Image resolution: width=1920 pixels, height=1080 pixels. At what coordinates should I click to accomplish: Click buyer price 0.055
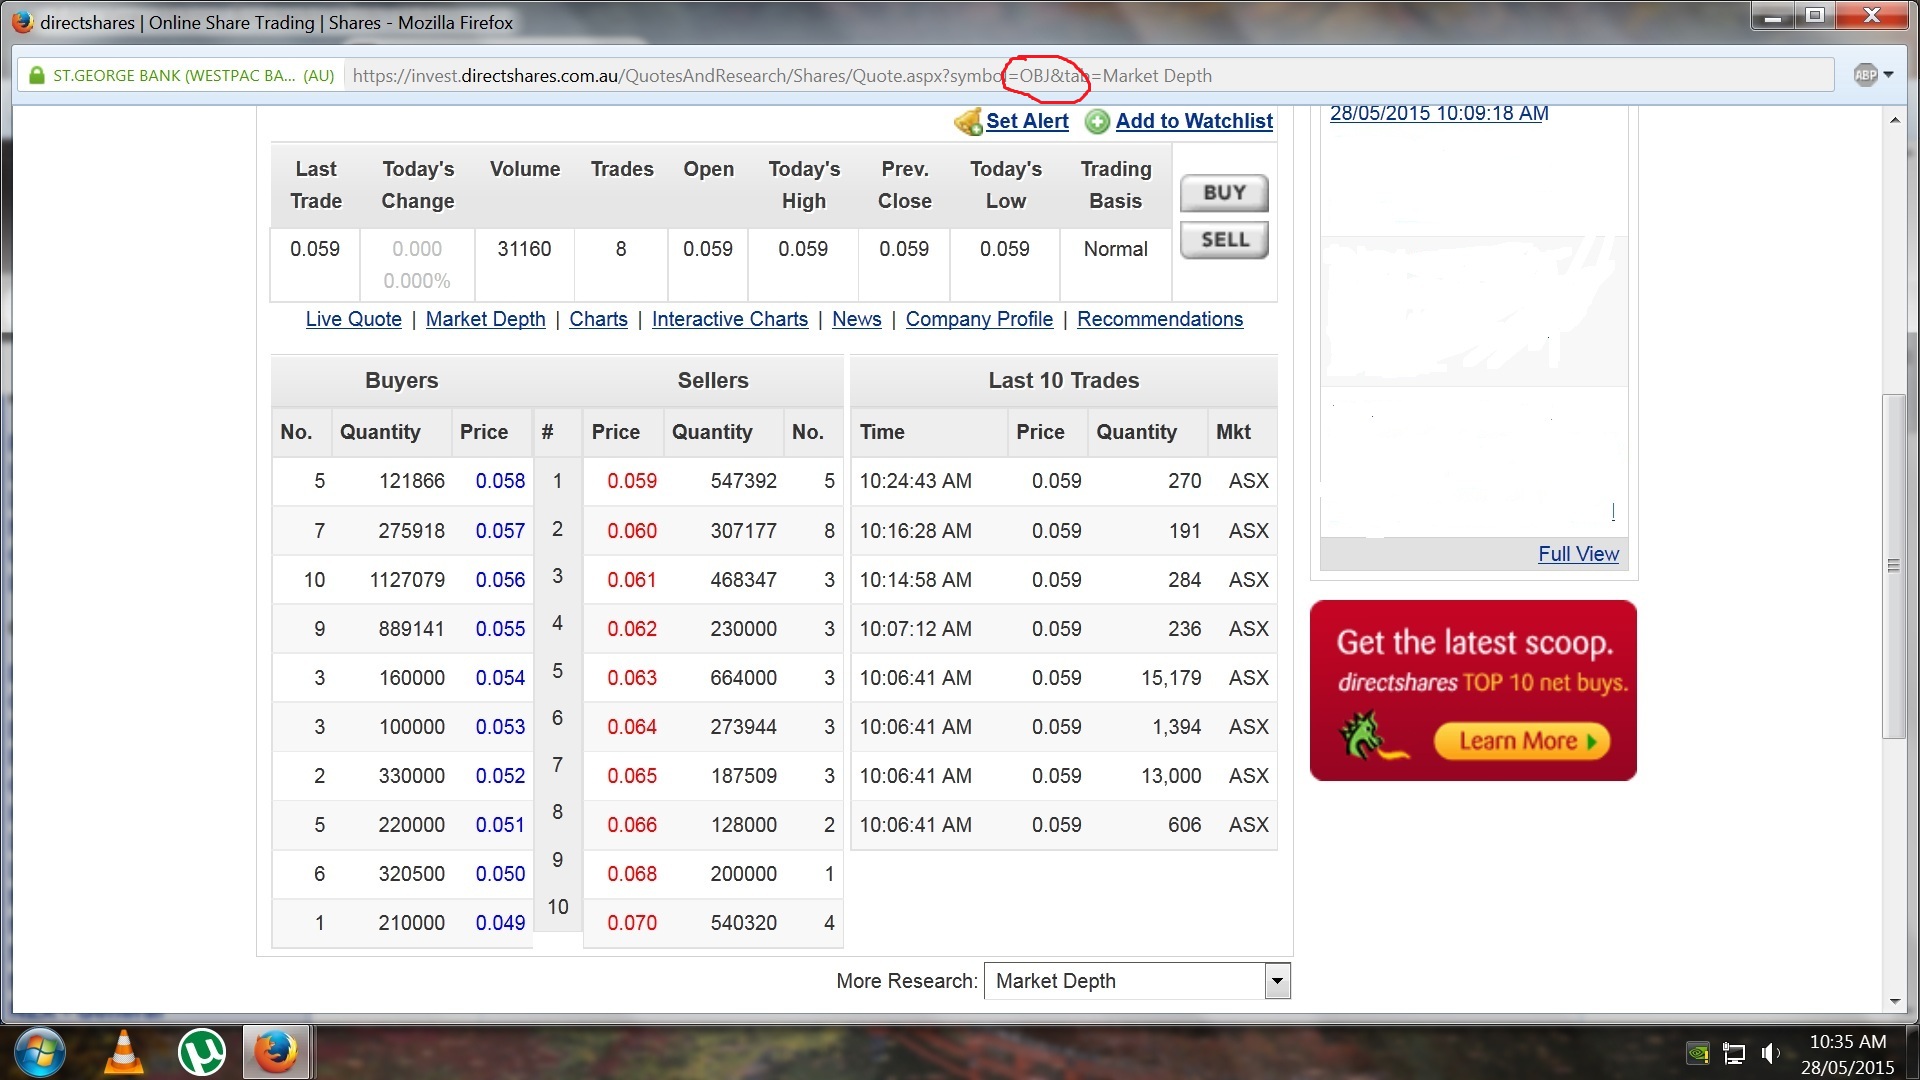[500, 629]
